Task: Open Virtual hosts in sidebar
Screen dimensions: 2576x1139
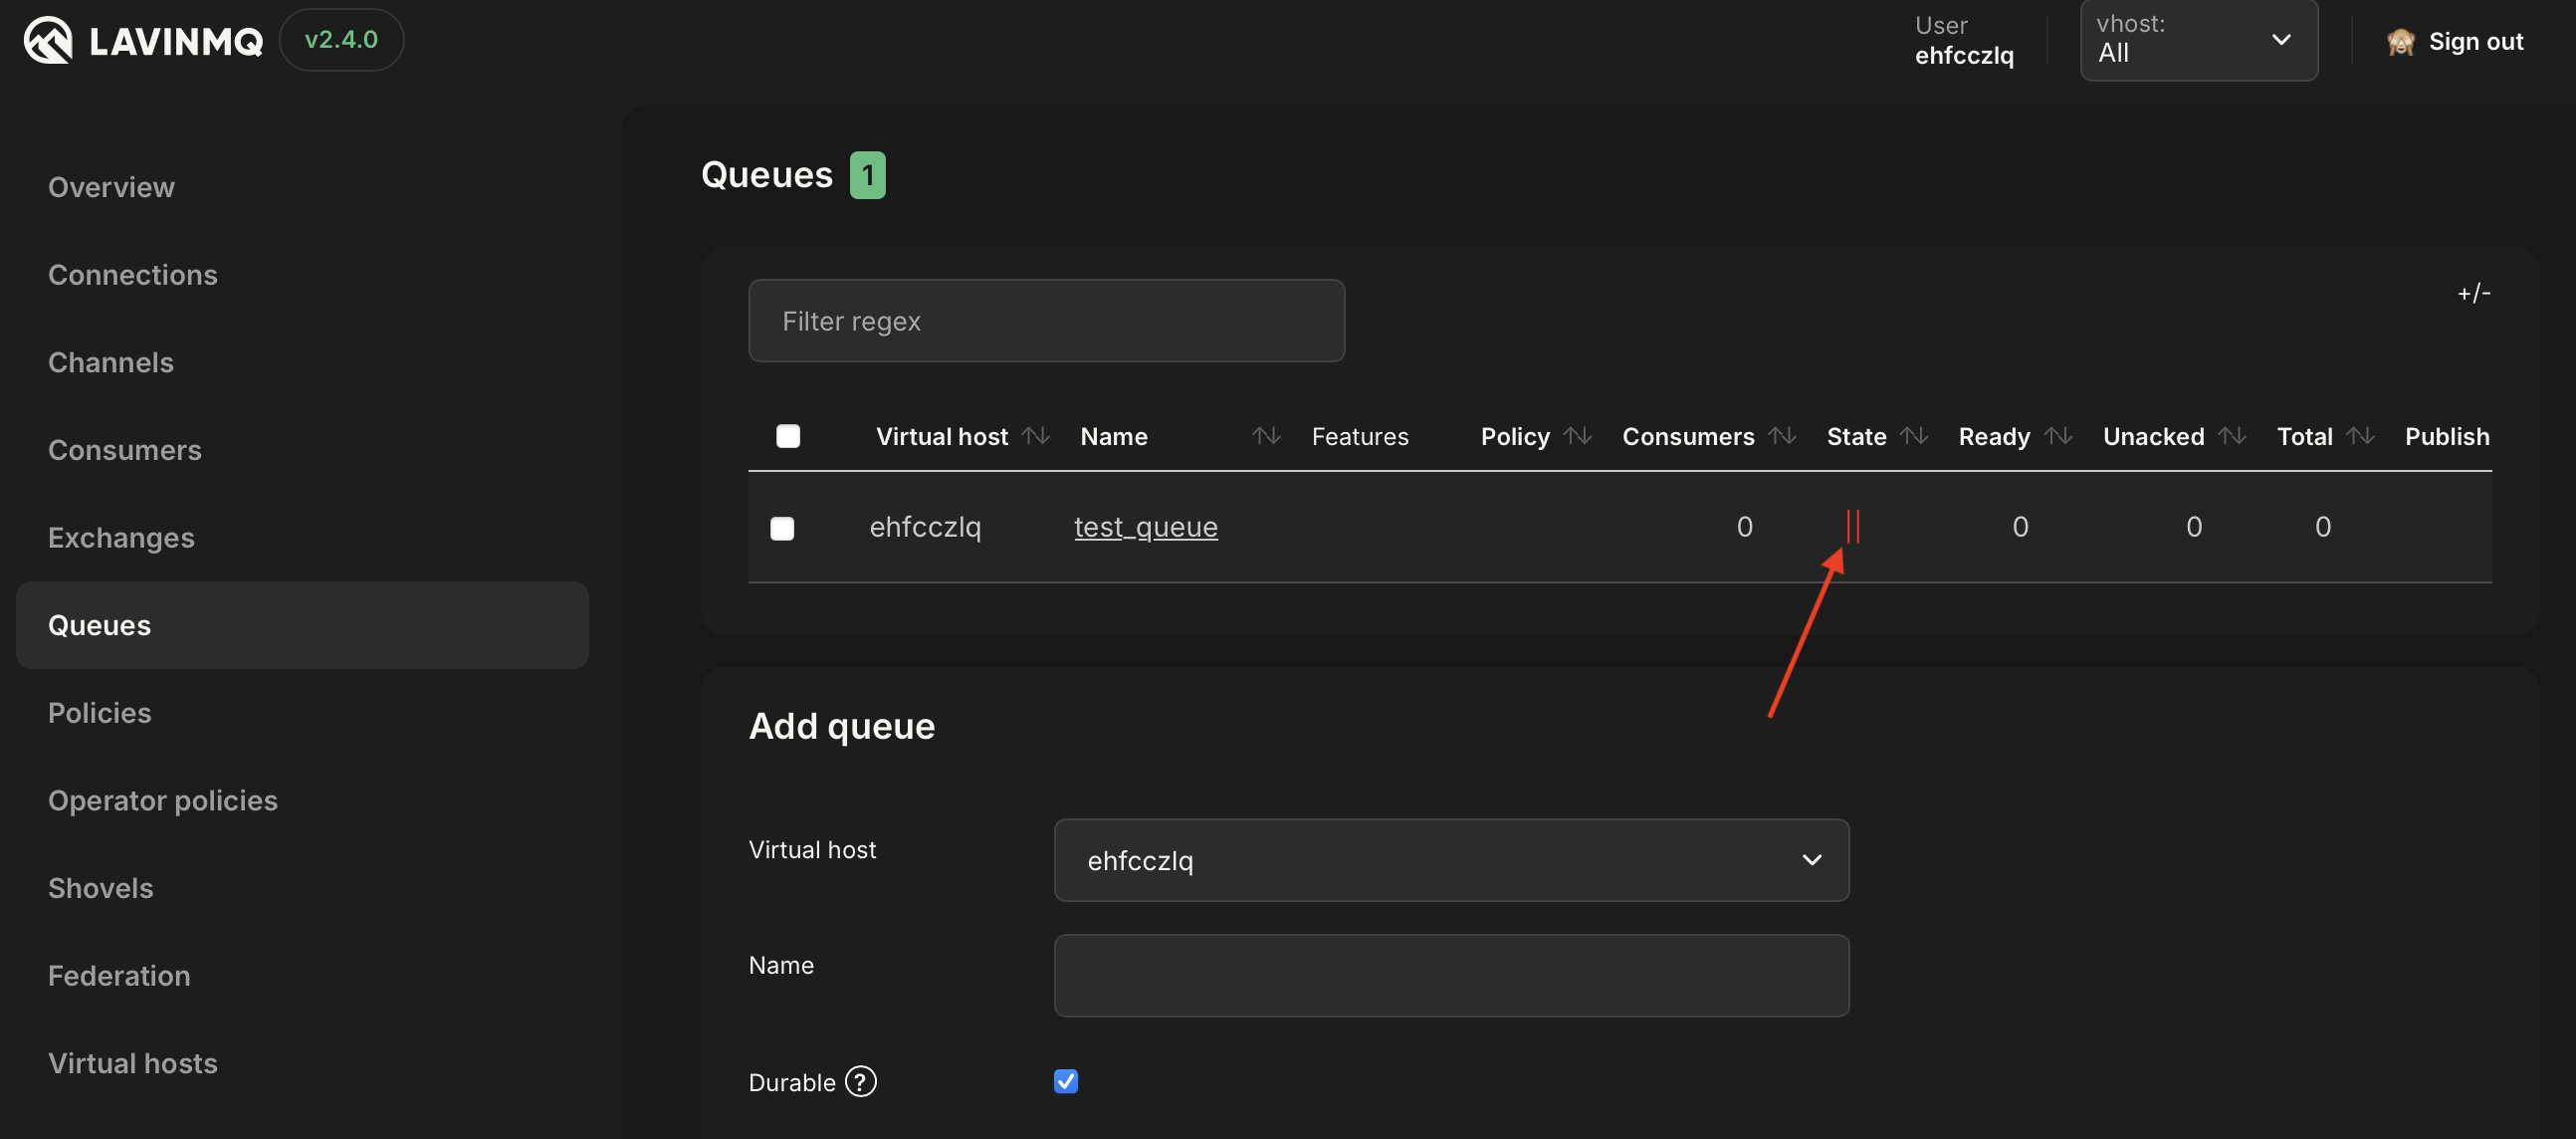Action: coord(133,1063)
